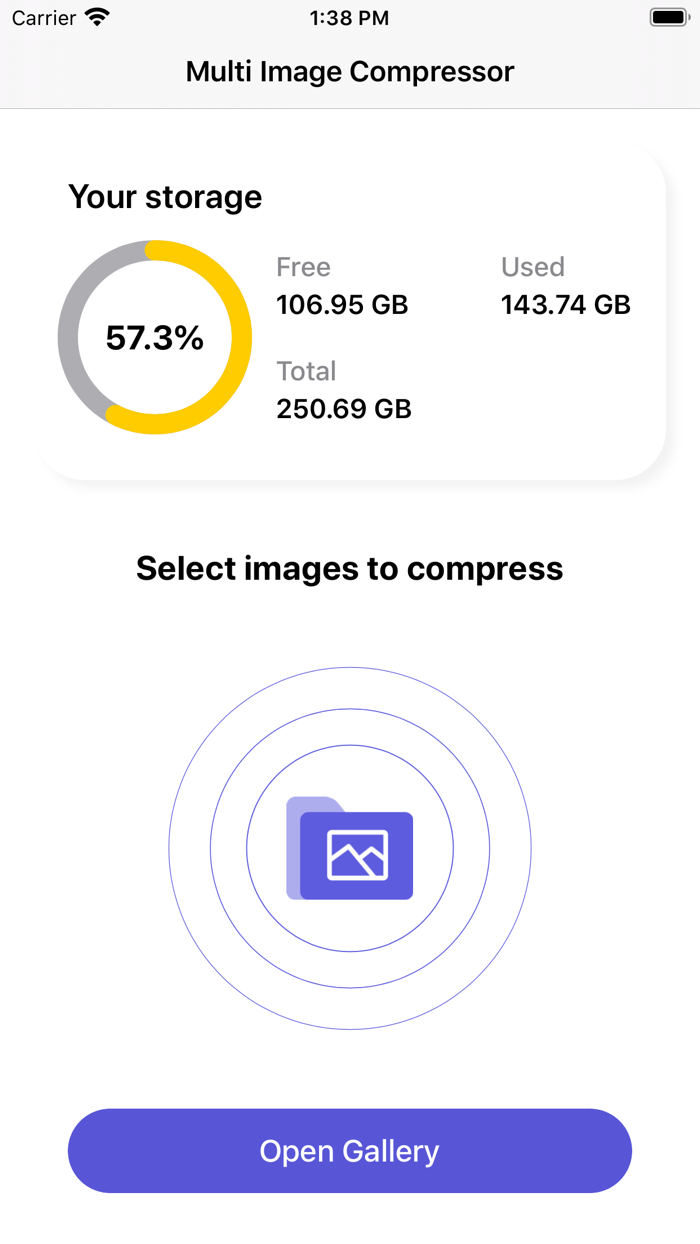The width and height of the screenshot is (700, 1244).
Task: Tap the Multi Image Compressor title
Action: tap(349, 71)
